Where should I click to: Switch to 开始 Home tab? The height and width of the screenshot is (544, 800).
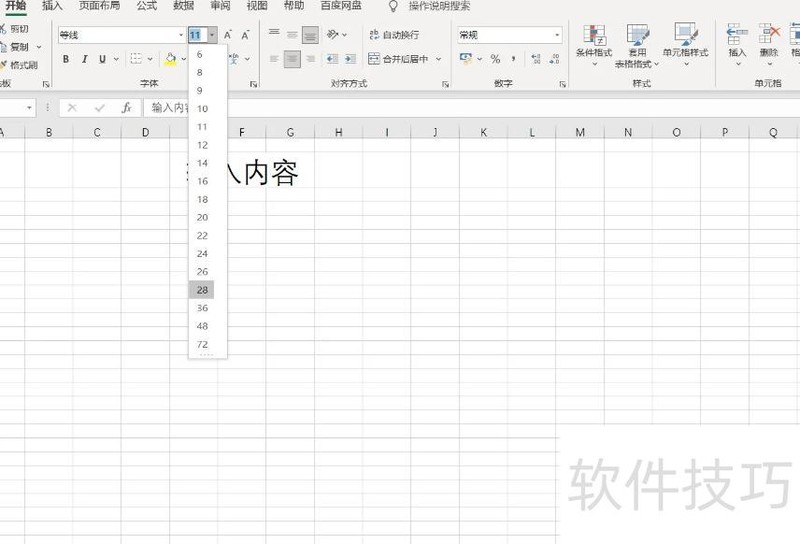coord(16,6)
